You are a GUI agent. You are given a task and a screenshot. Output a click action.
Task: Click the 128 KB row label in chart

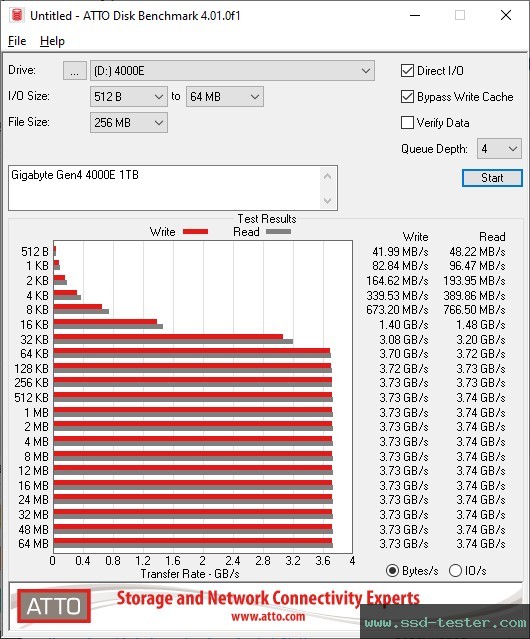pyautogui.click(x=31, y=369)
